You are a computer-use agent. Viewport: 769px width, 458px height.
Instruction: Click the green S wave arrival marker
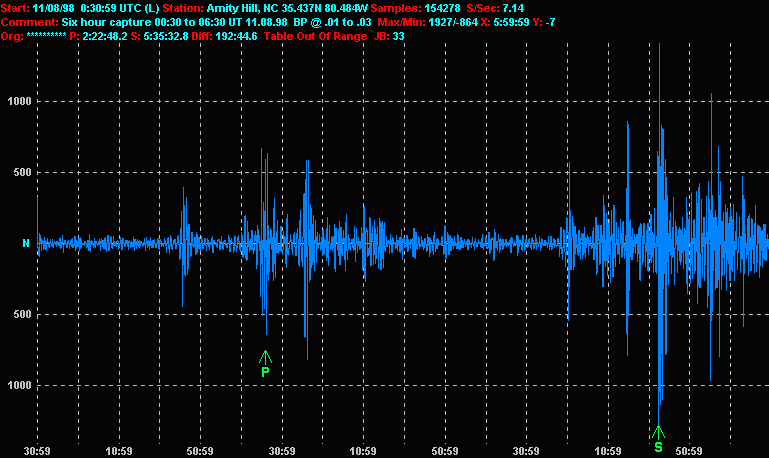658,439
